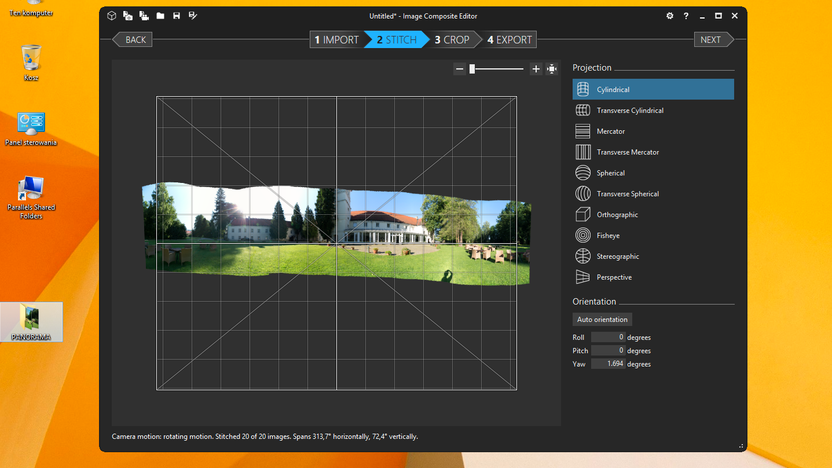Click the Perspective projection icon
The image size is (832, 468).
point(583,277)
